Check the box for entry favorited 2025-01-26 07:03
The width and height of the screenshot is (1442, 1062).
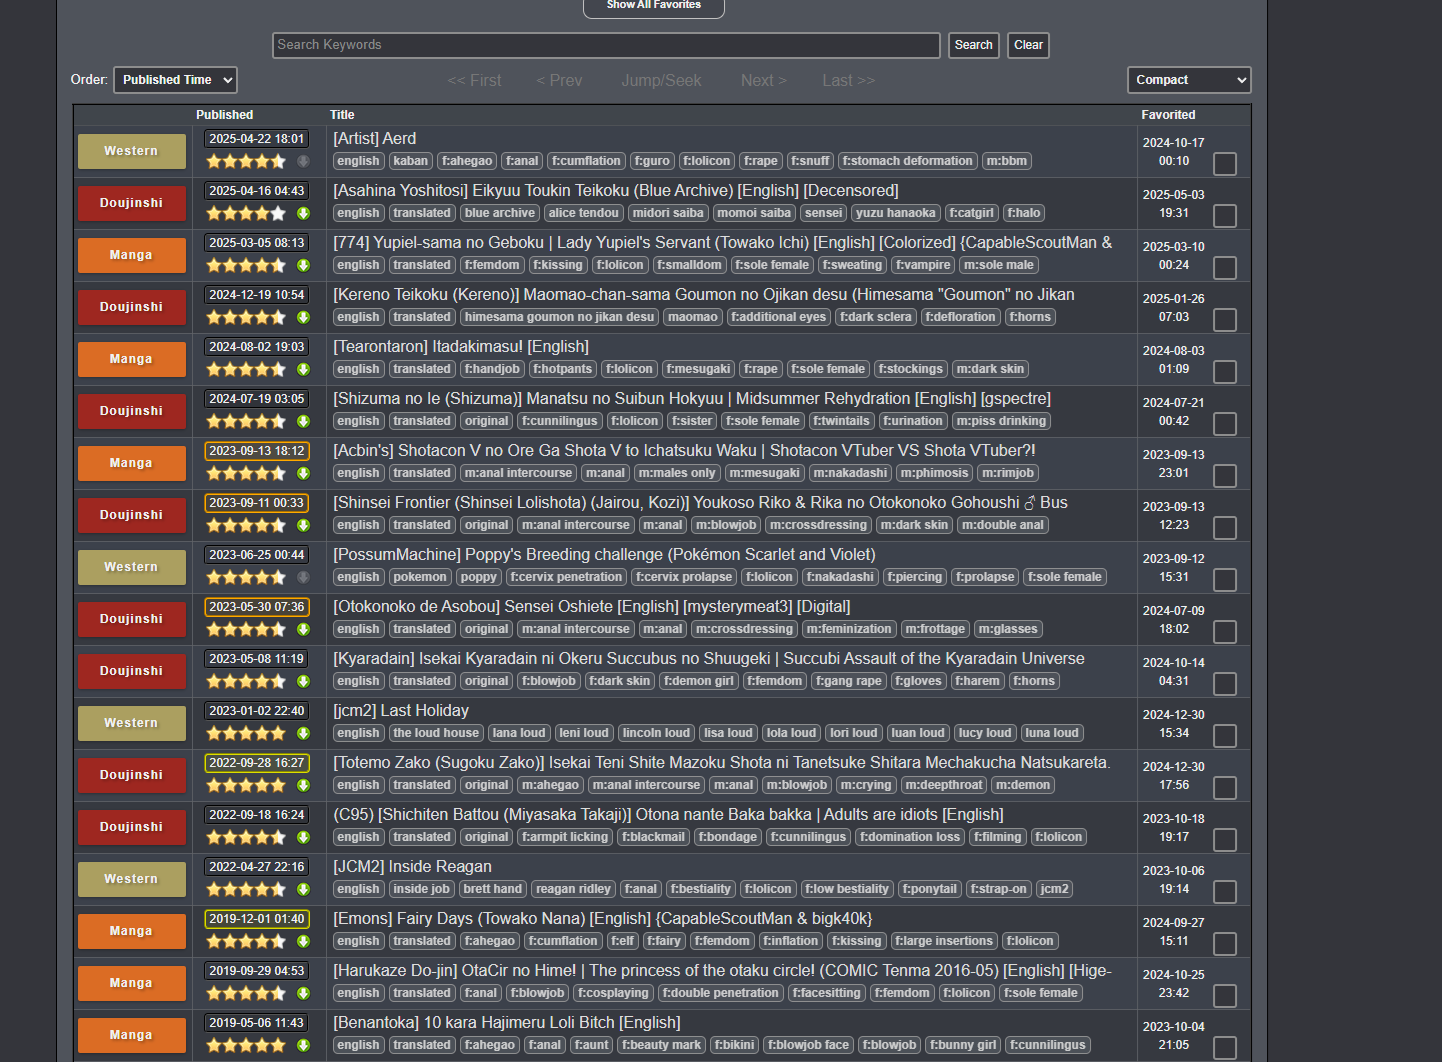pos(1225,320)
